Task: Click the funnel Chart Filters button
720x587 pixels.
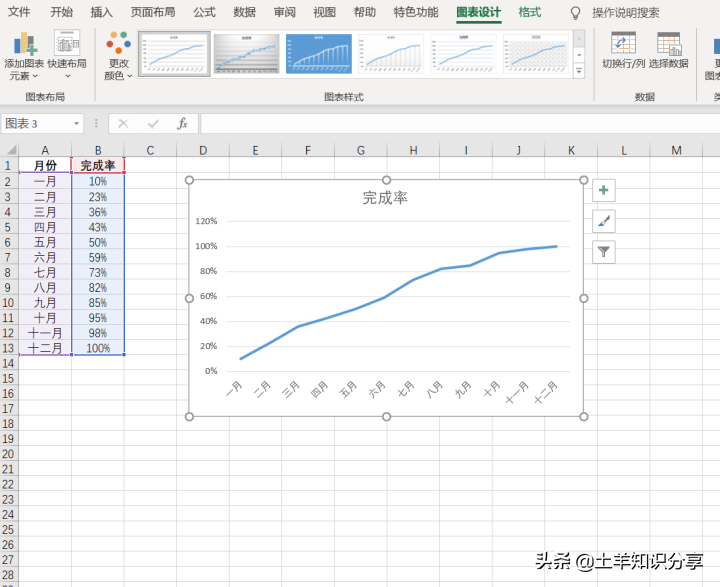Action: 603,252
